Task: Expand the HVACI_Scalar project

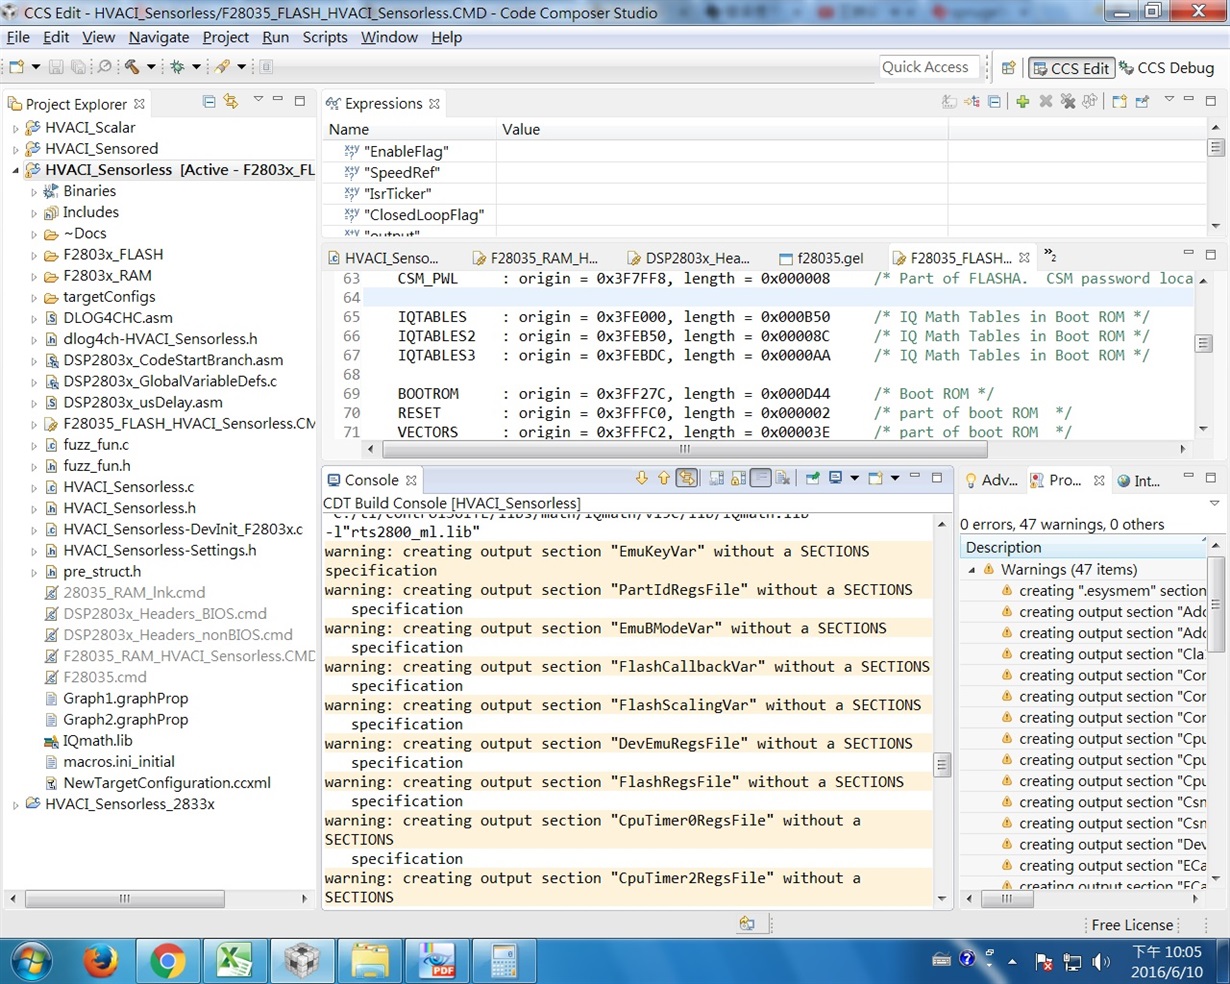Action: 15,128
